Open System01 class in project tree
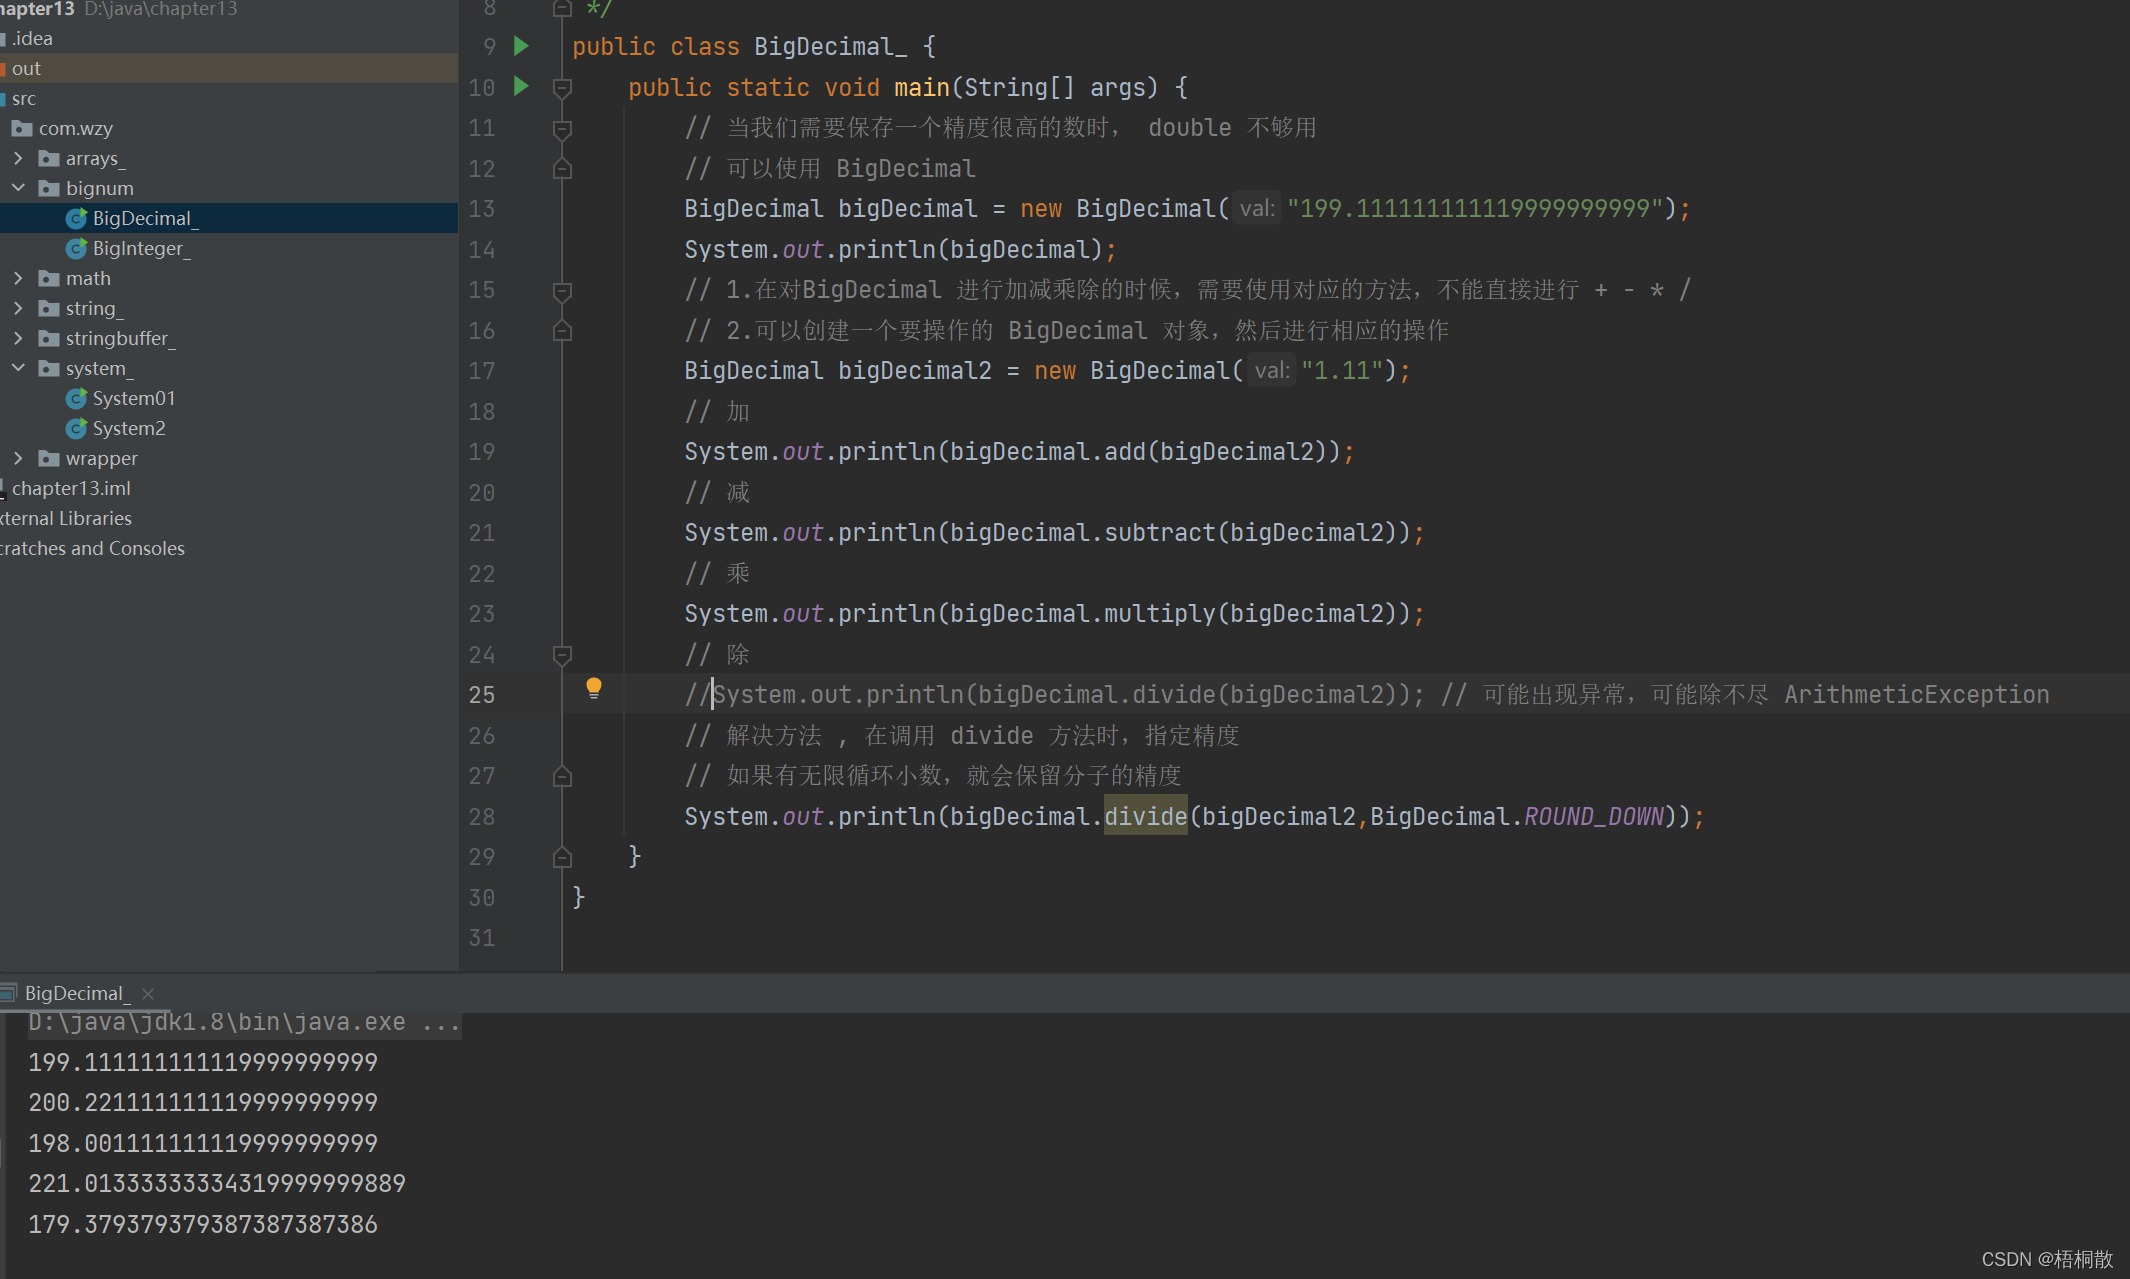 pos(133,398)
